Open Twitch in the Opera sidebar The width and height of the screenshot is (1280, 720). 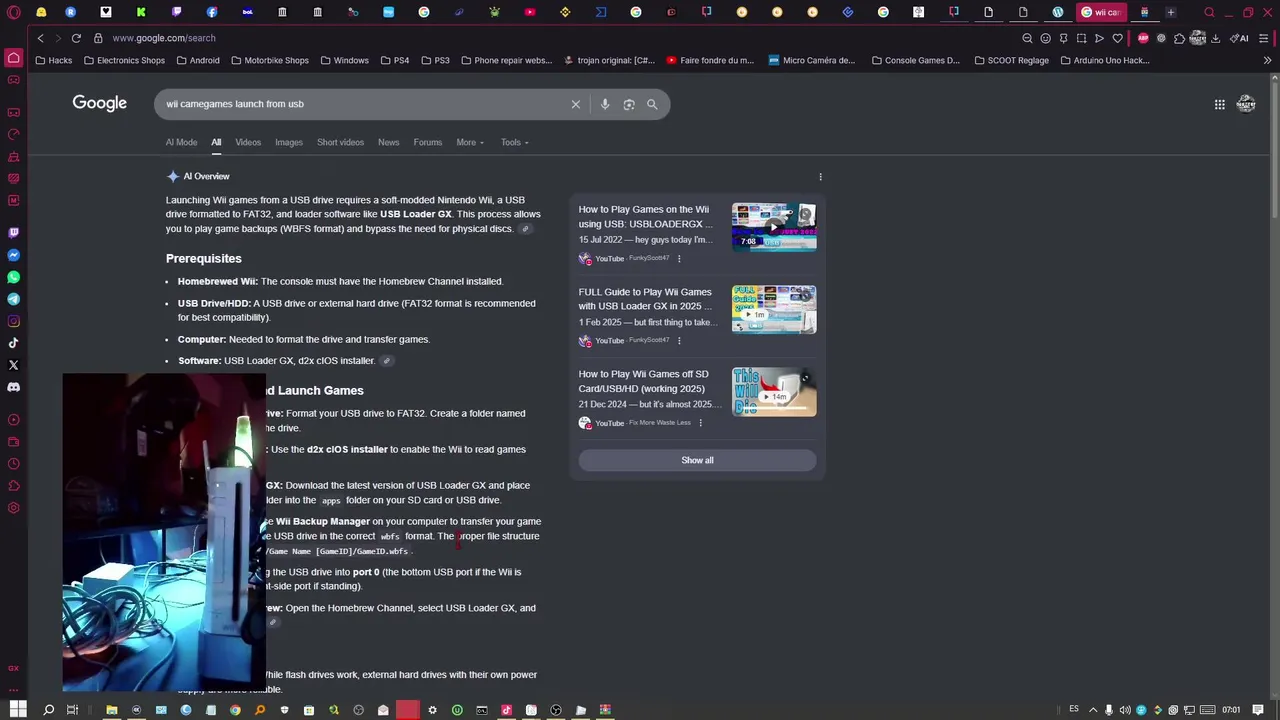[x=13, y=232]
